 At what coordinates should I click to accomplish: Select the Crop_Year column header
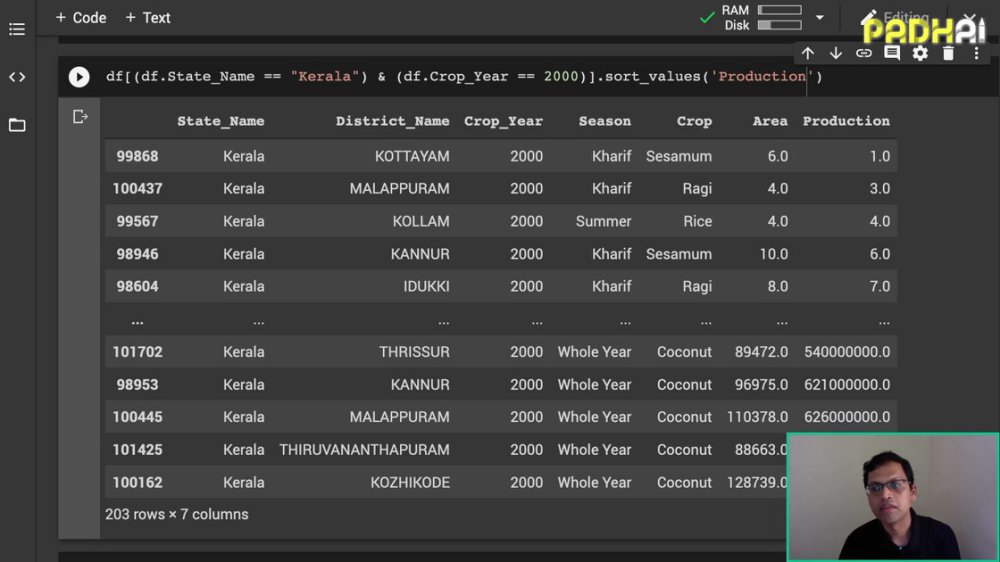(x=503, y=121)
